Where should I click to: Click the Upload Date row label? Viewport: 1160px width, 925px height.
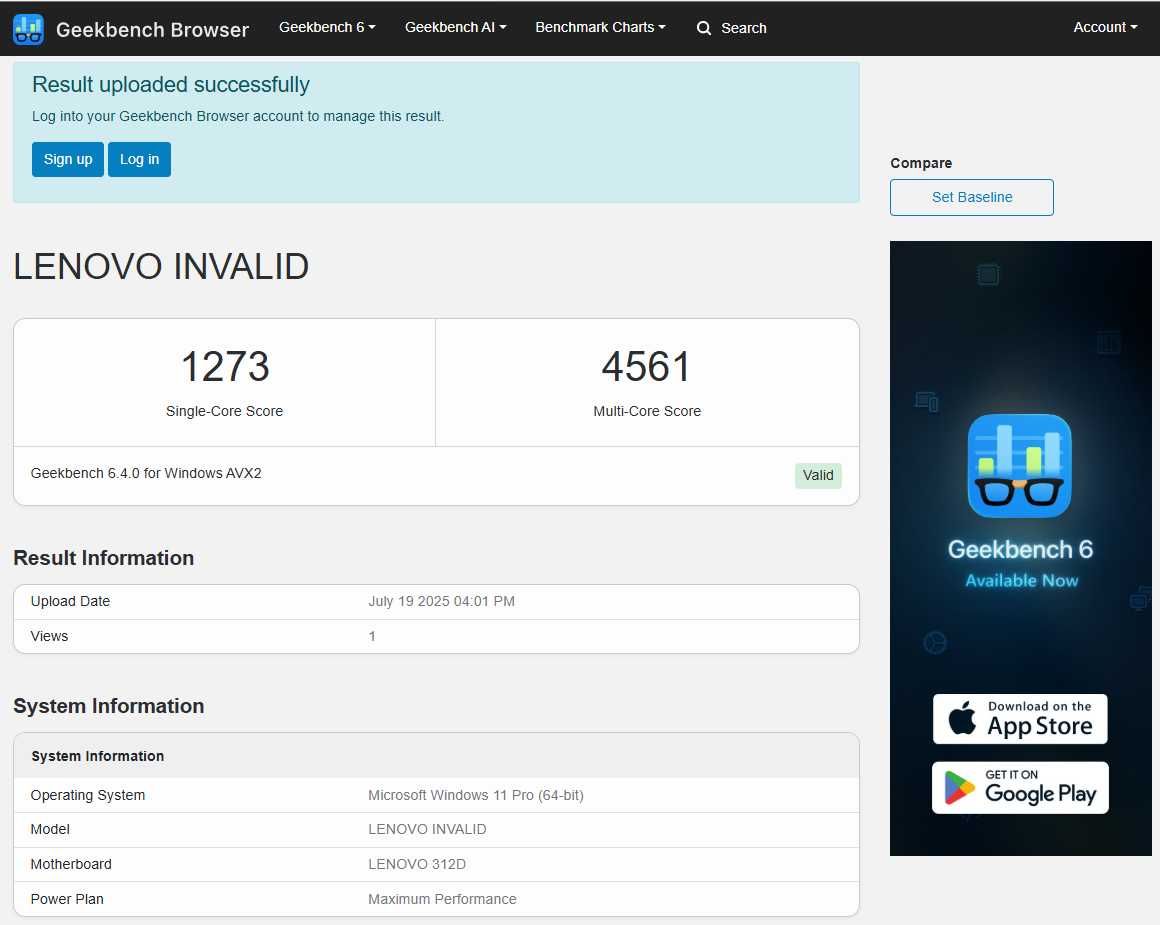click(70, 601)
